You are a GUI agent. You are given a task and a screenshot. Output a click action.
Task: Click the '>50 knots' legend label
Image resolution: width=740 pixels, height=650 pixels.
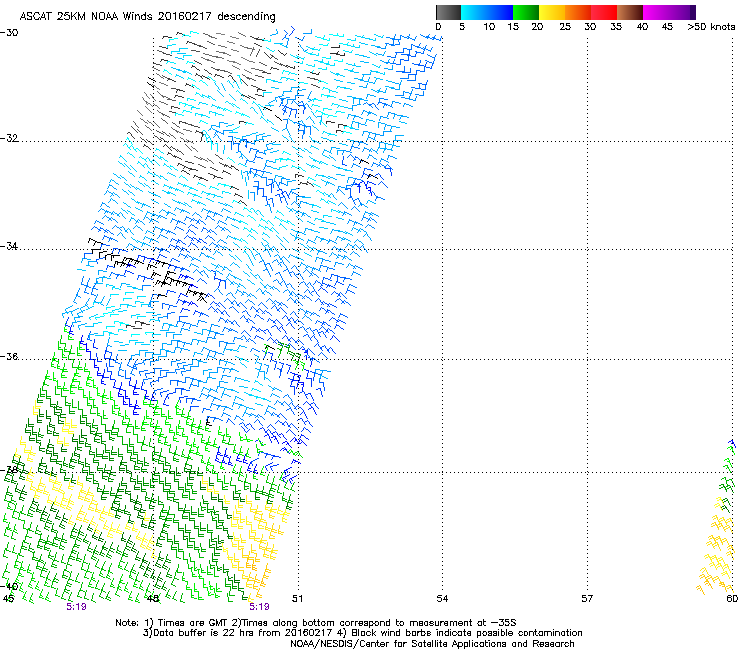[711, 27]
